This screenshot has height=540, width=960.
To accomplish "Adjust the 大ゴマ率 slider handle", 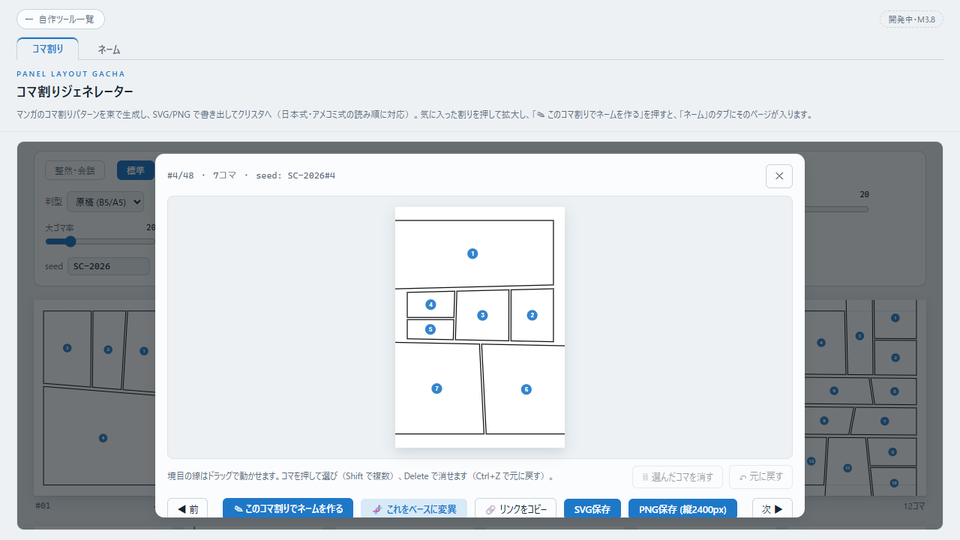I will click(x=70, y=241).
